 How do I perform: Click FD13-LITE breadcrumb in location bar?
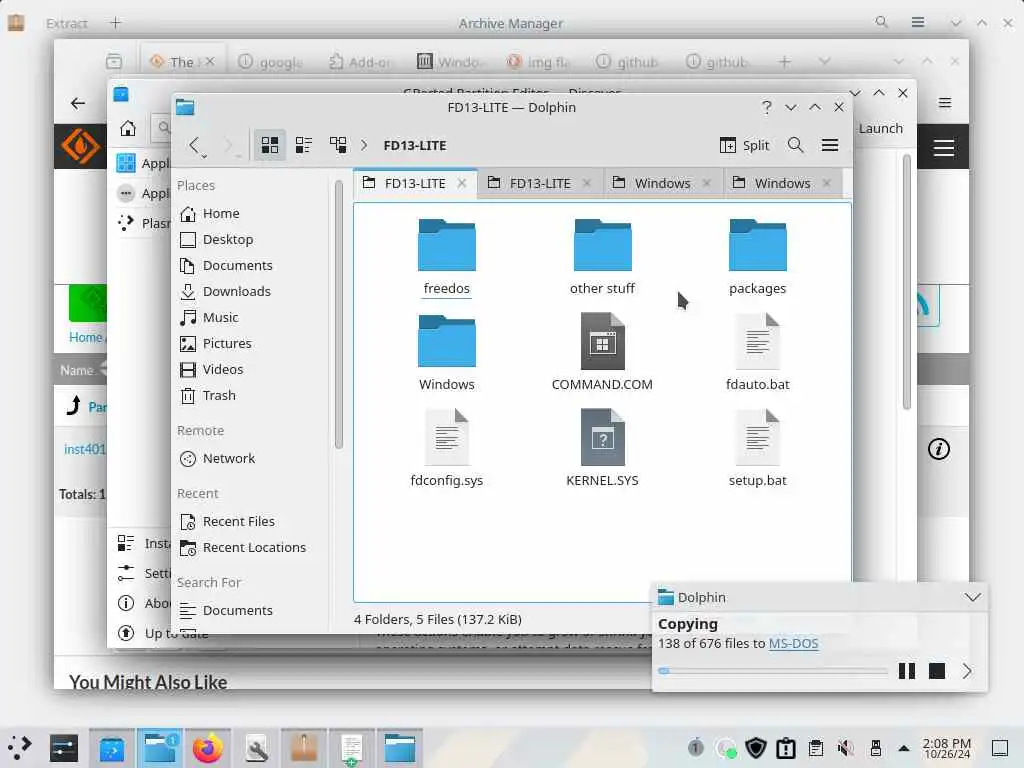point(415,146)
